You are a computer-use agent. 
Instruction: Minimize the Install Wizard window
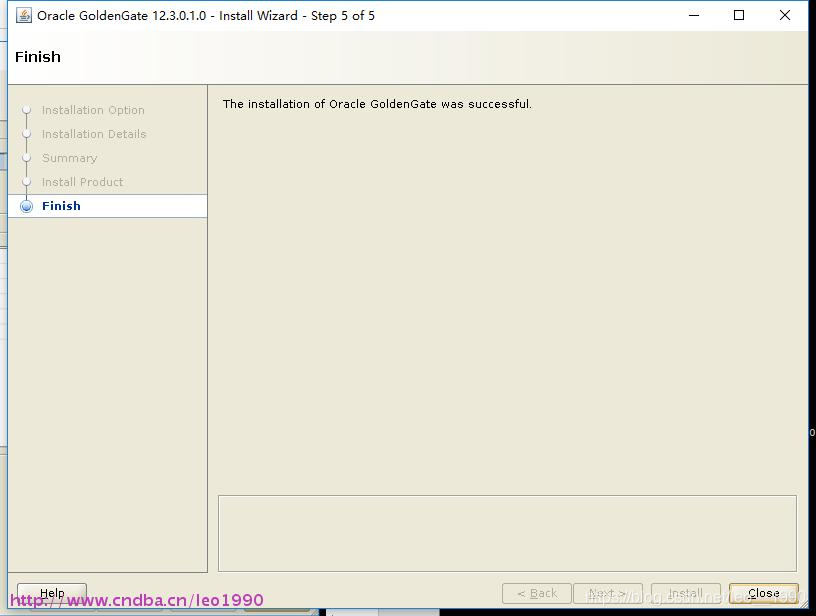[x=694, y=16]
